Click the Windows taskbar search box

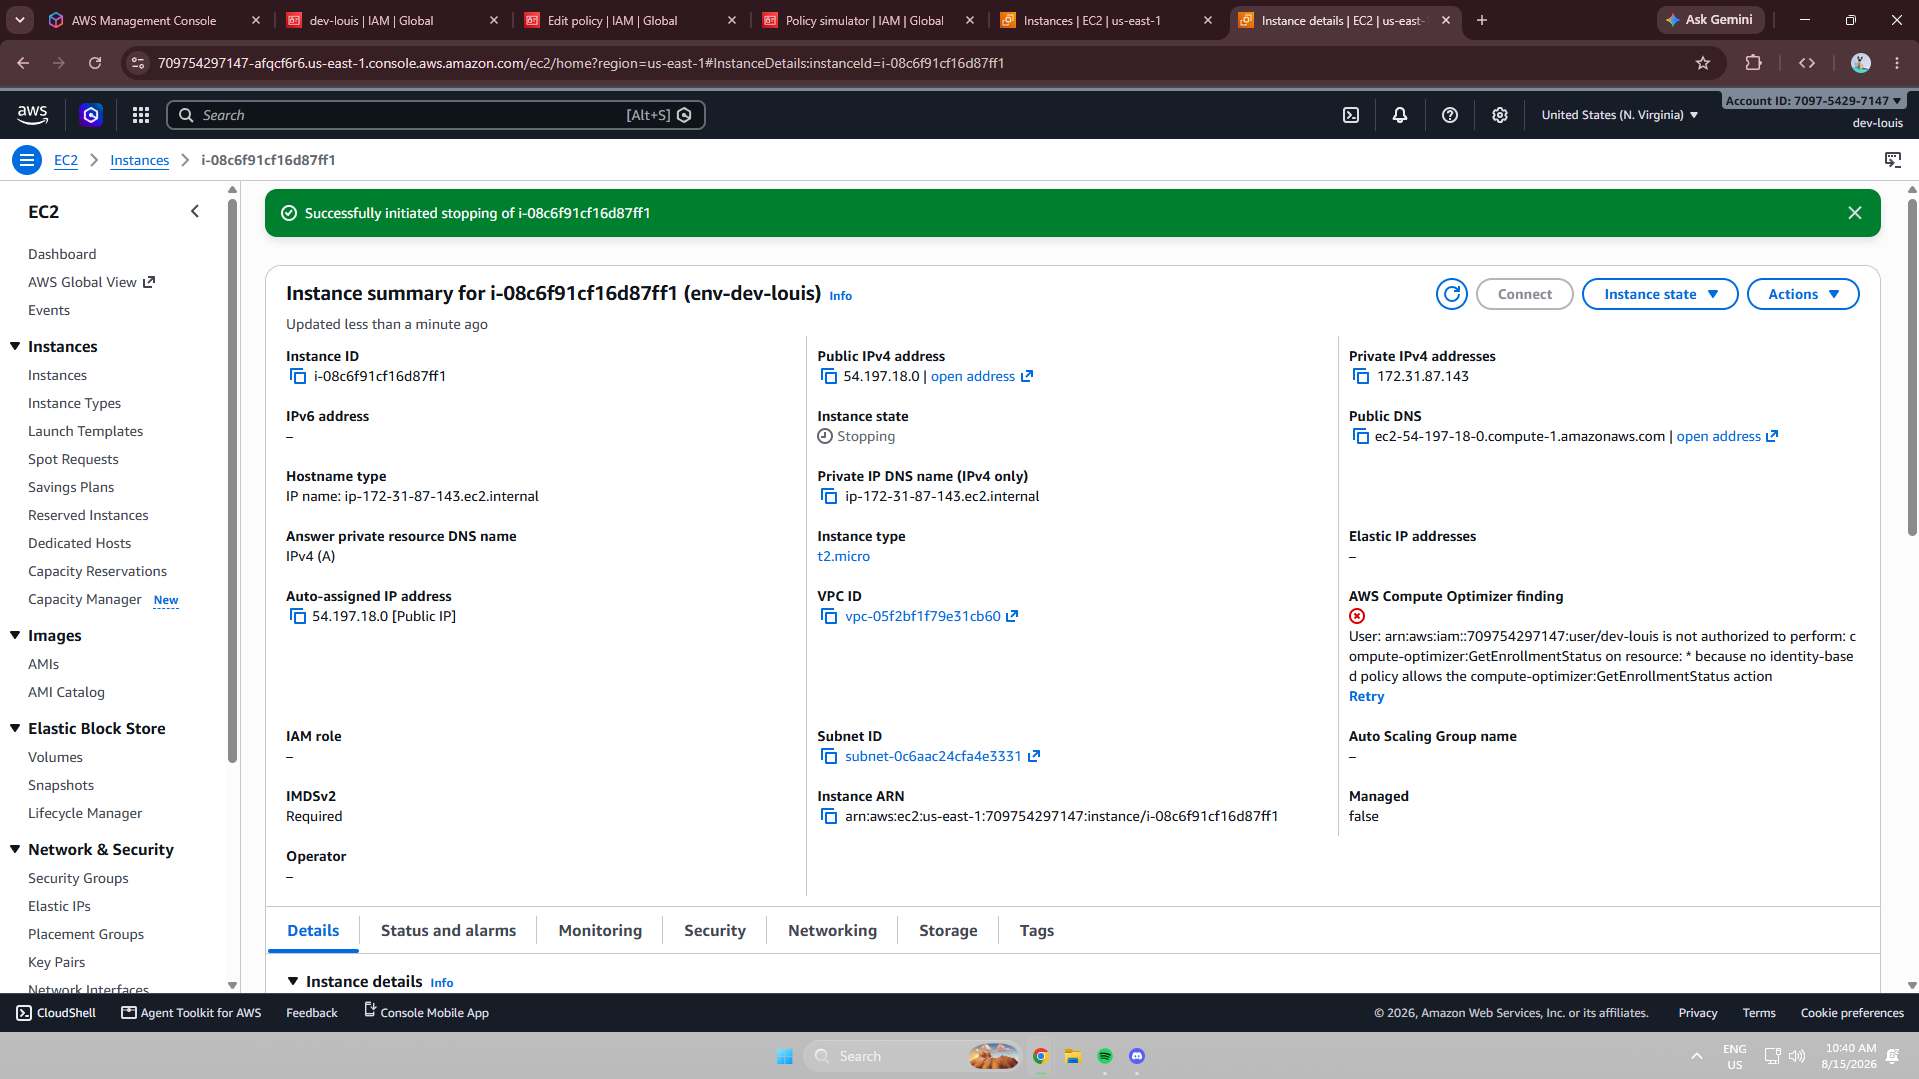click(x=912, y=1056)
